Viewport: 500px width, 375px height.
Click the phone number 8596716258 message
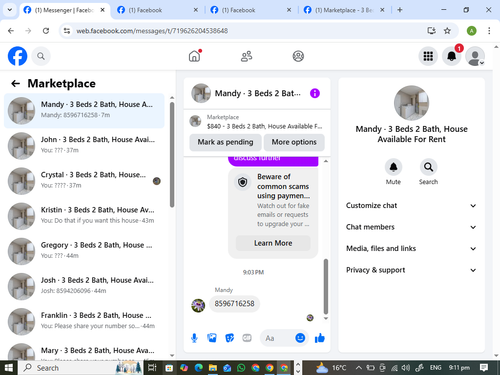[234, 304]
